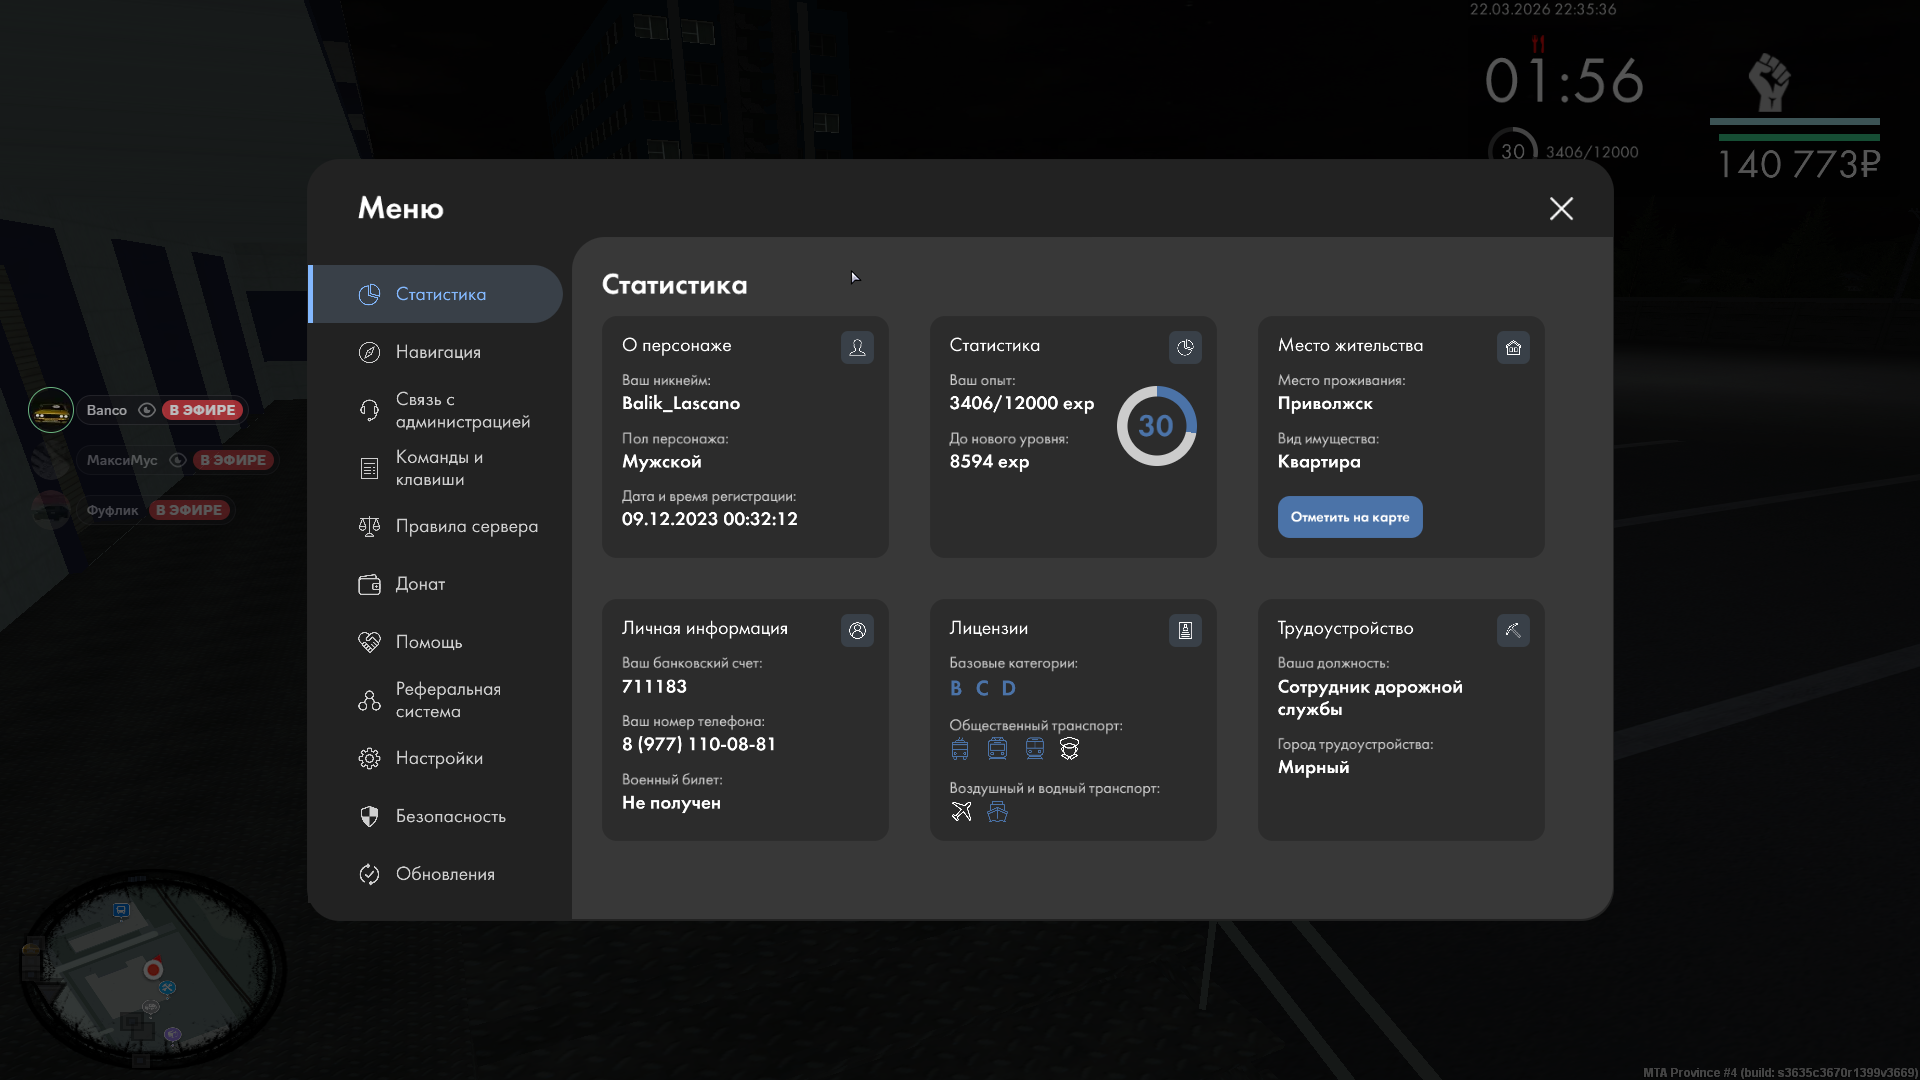Click the license document icon in Лицензии card
The image size is (1920, 1080).
[x=1185, y=630]
